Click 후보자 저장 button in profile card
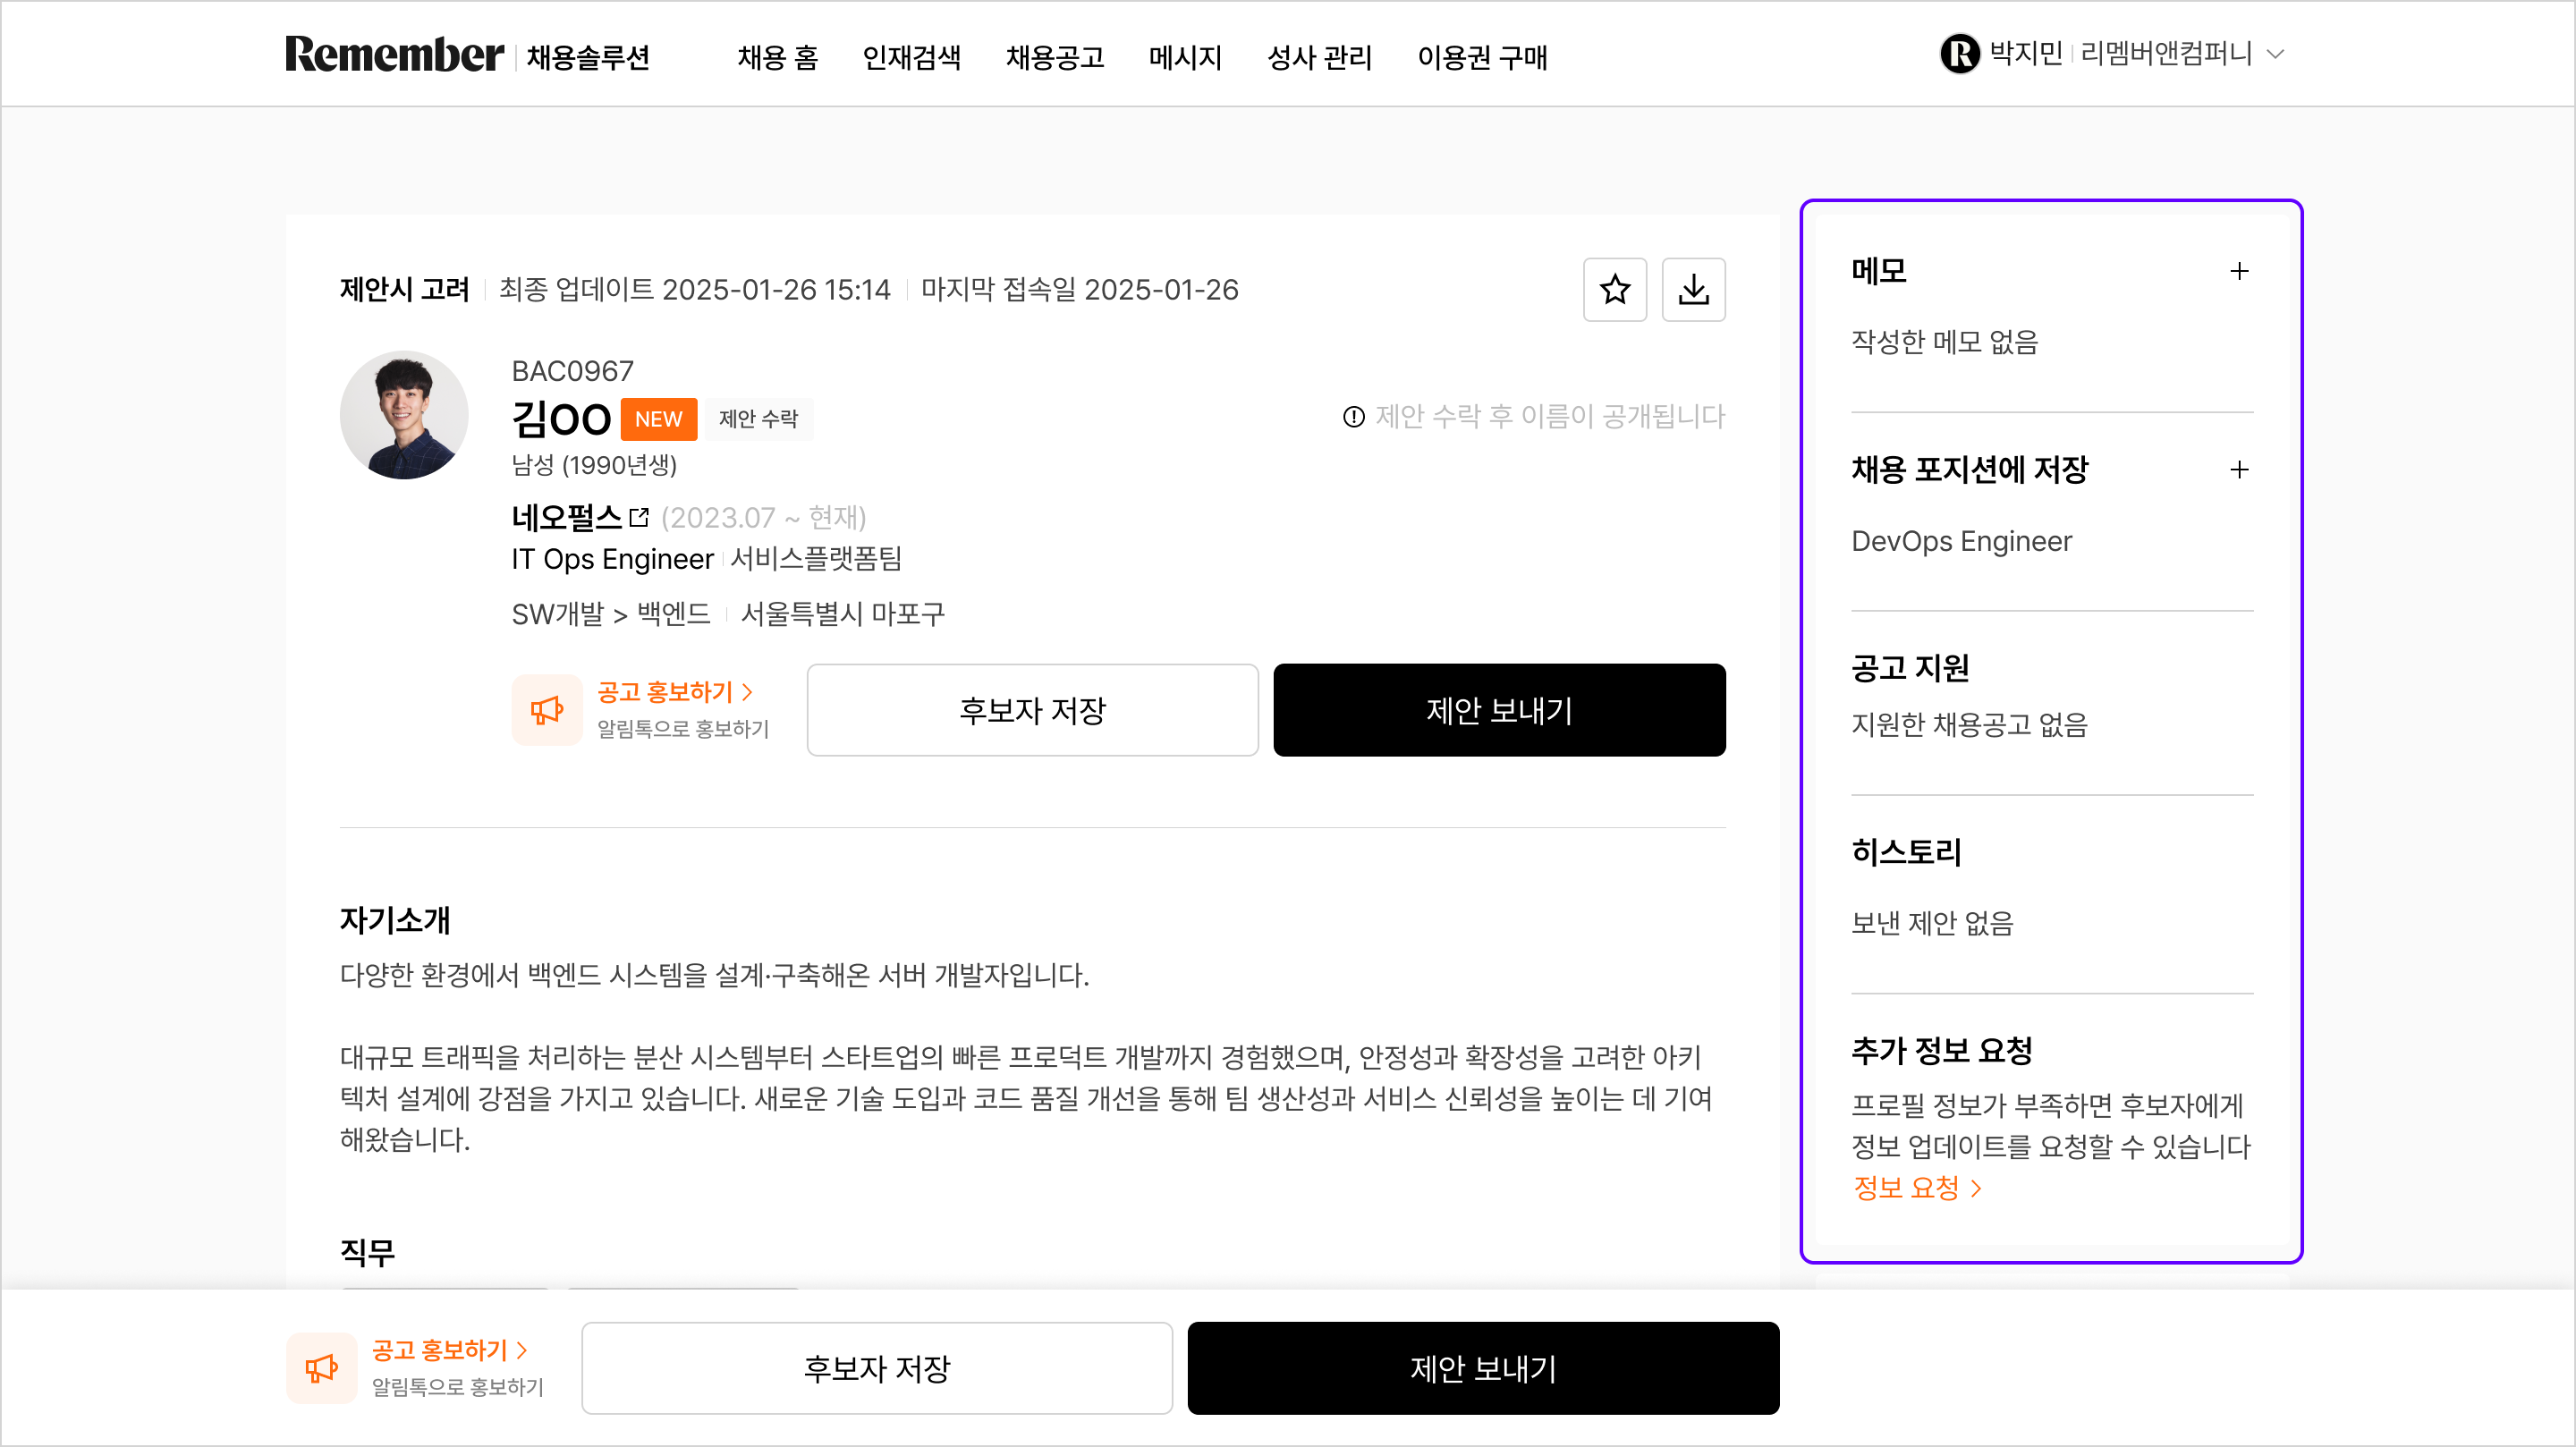The height and width of the screenshot is (1447, 2576). (x=1032, y=710)
